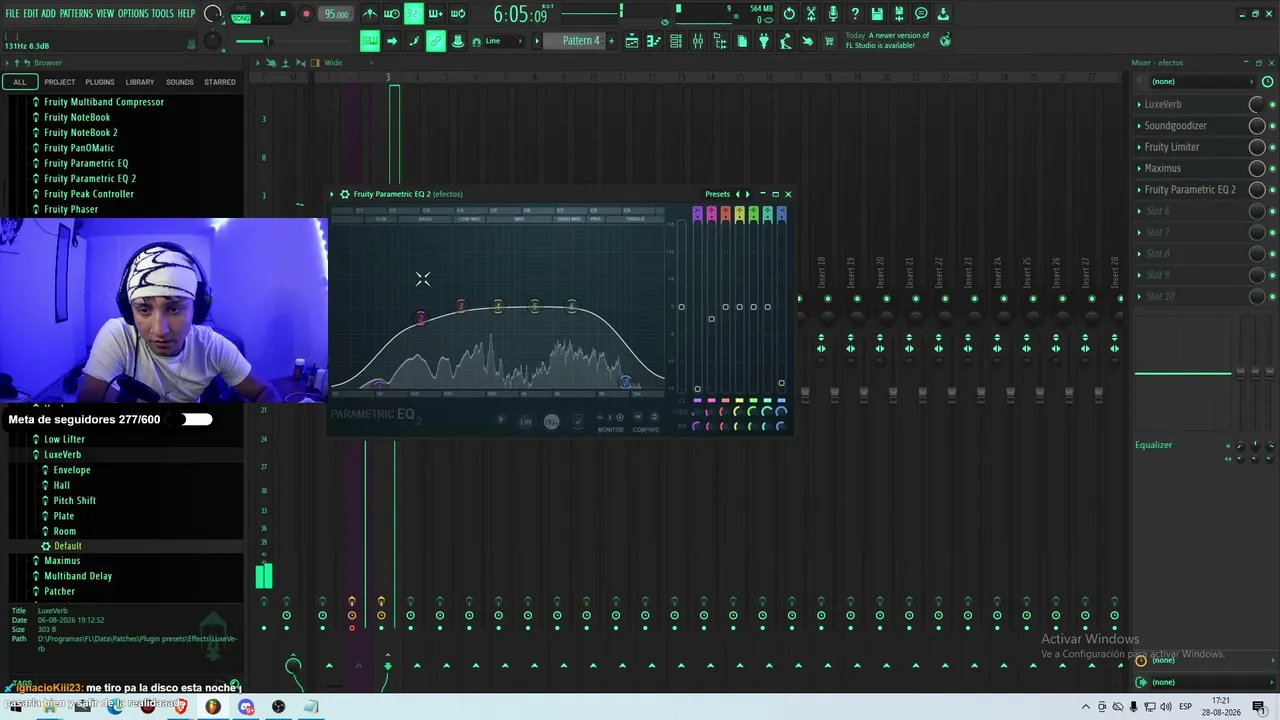Screen dimensions: 1280x720
Task: Open the help question mark icon
Action: [855, 14]
